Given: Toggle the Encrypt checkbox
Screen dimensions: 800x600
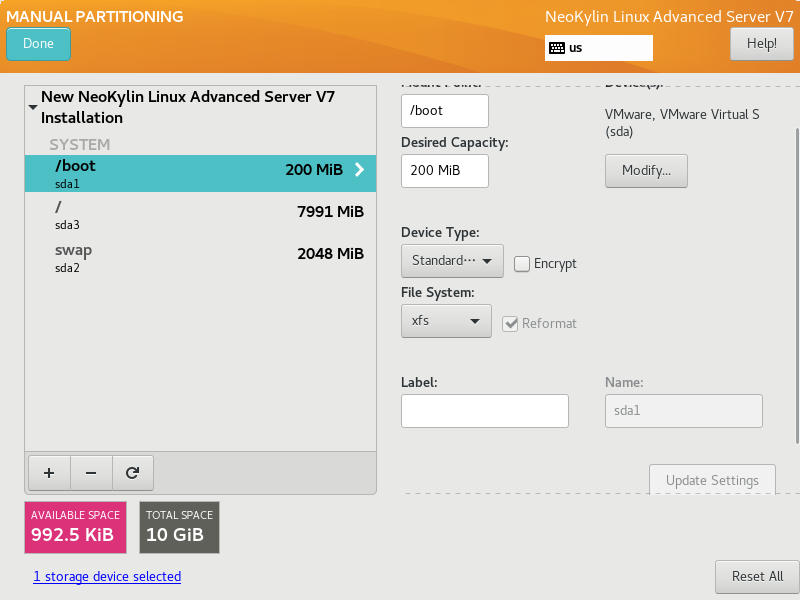Looking at the screenshot, I should tap(521, 264).
